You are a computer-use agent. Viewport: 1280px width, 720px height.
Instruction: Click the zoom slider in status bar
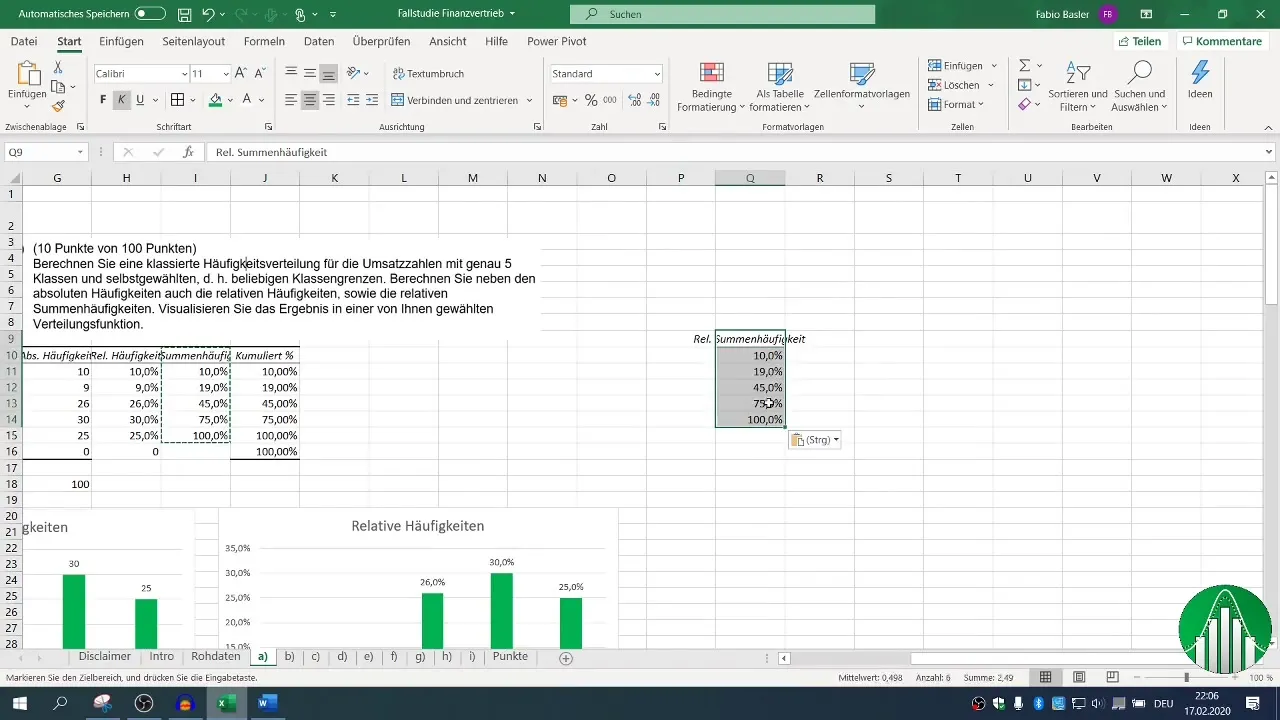click(x=1186, y=678)
